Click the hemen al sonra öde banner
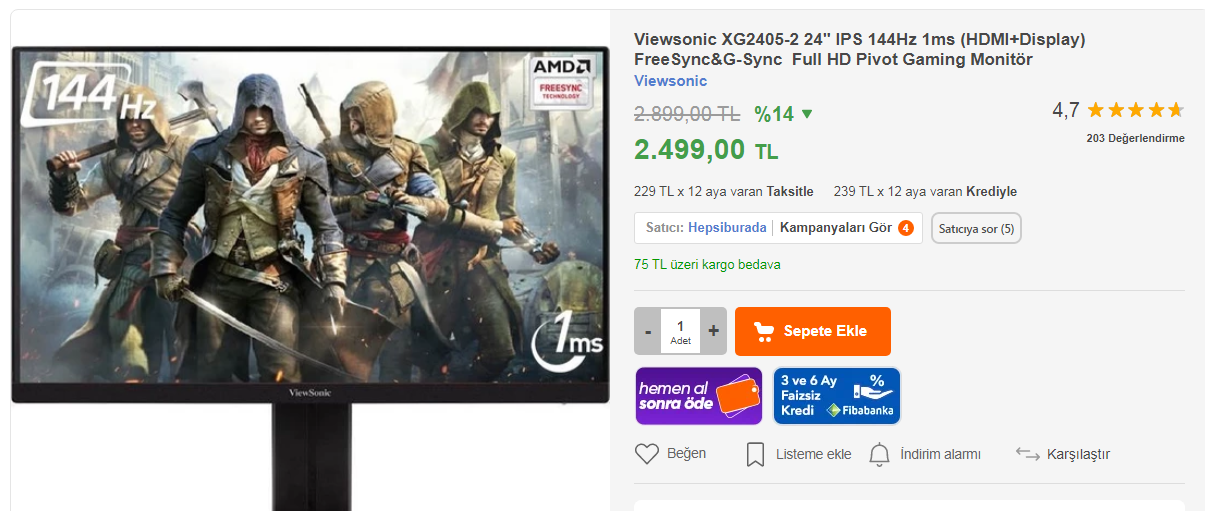1205x511 pixels. pos(699,396)
